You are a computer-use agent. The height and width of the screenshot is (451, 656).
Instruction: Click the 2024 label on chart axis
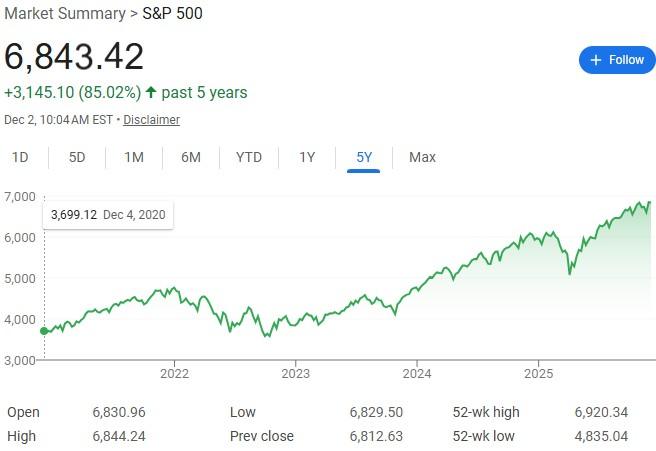pos(417,373)
